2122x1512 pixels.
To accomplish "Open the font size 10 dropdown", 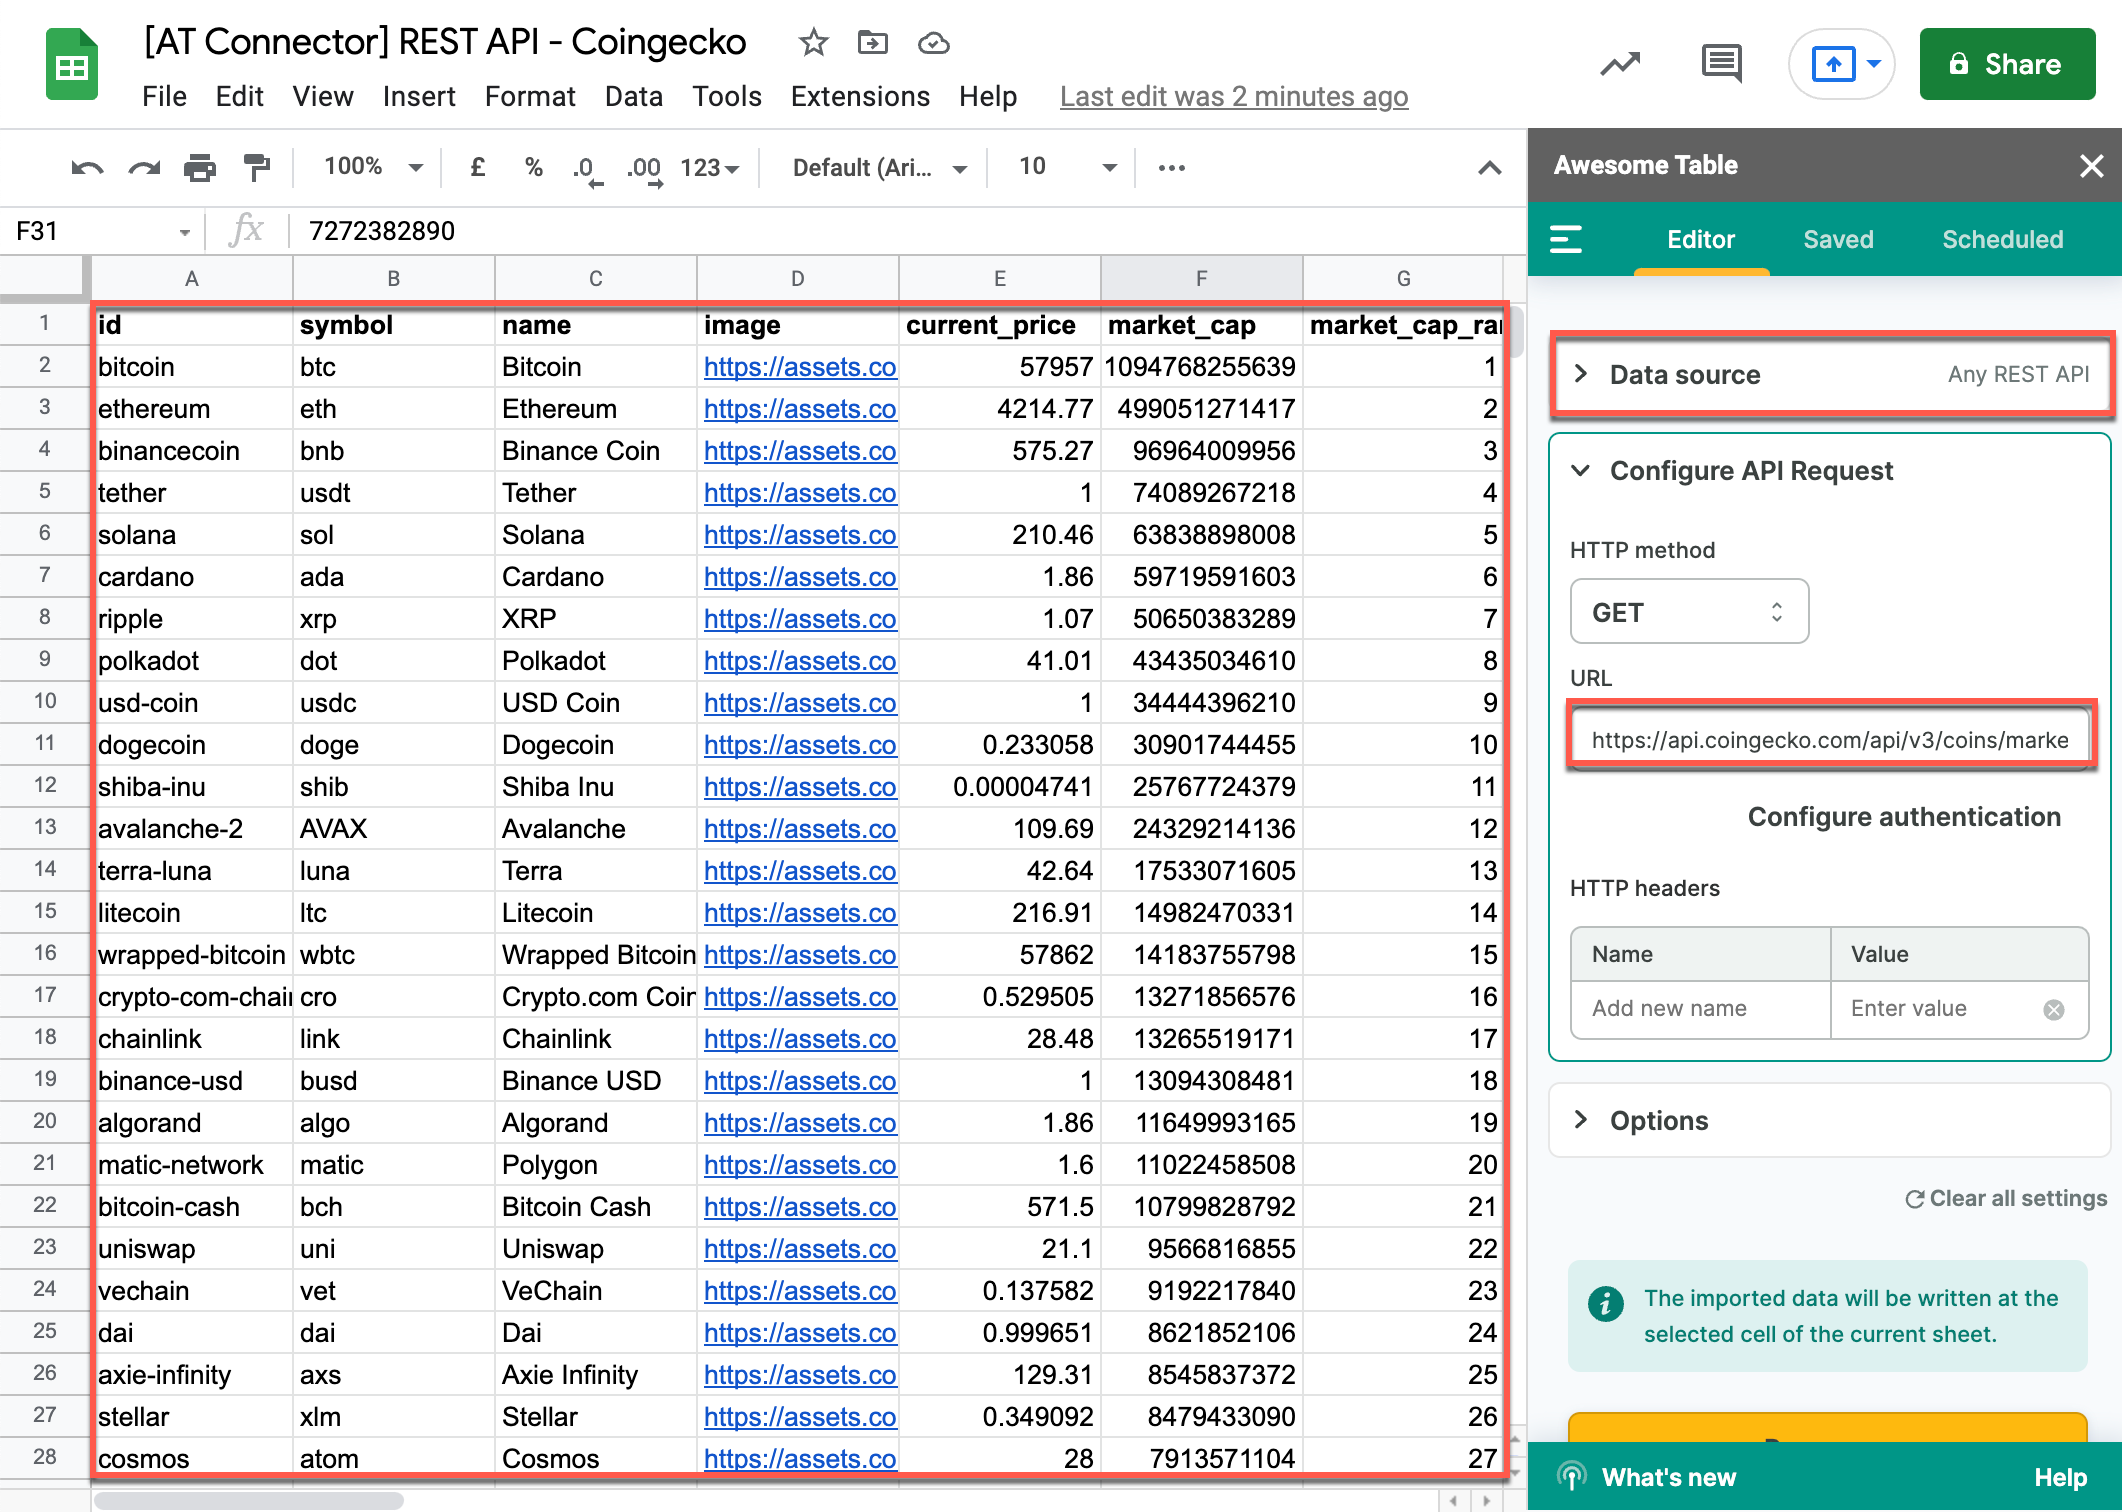I will point(1067,167).
